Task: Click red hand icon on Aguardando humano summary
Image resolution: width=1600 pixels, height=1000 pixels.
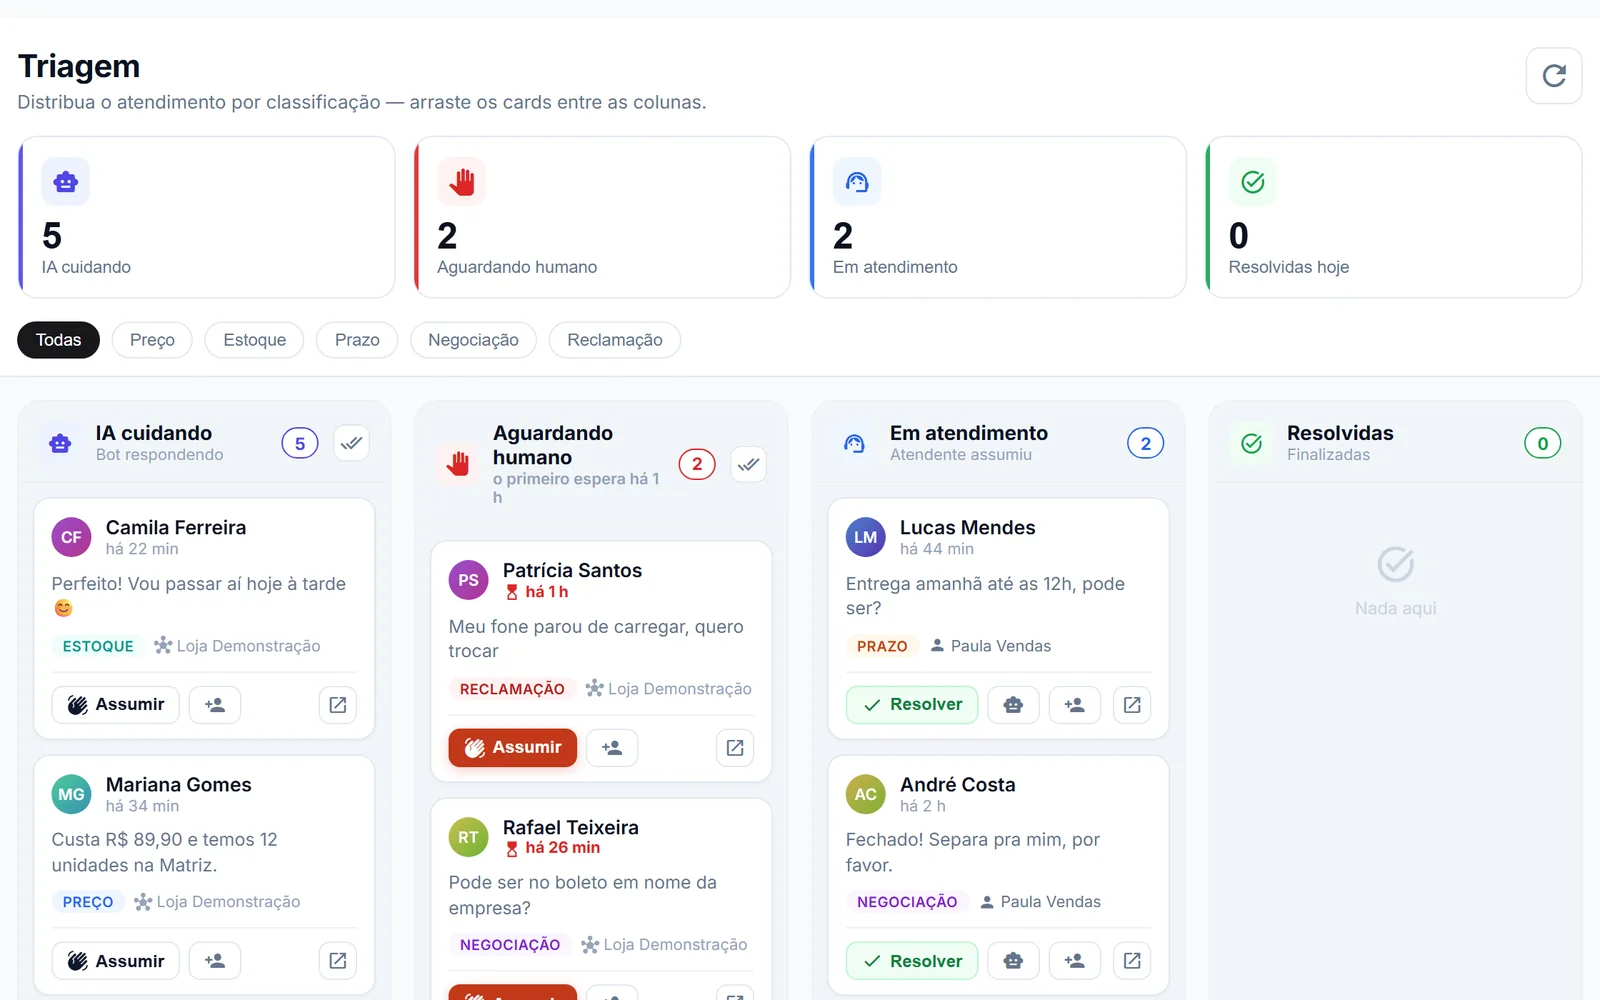Action: 461,182
